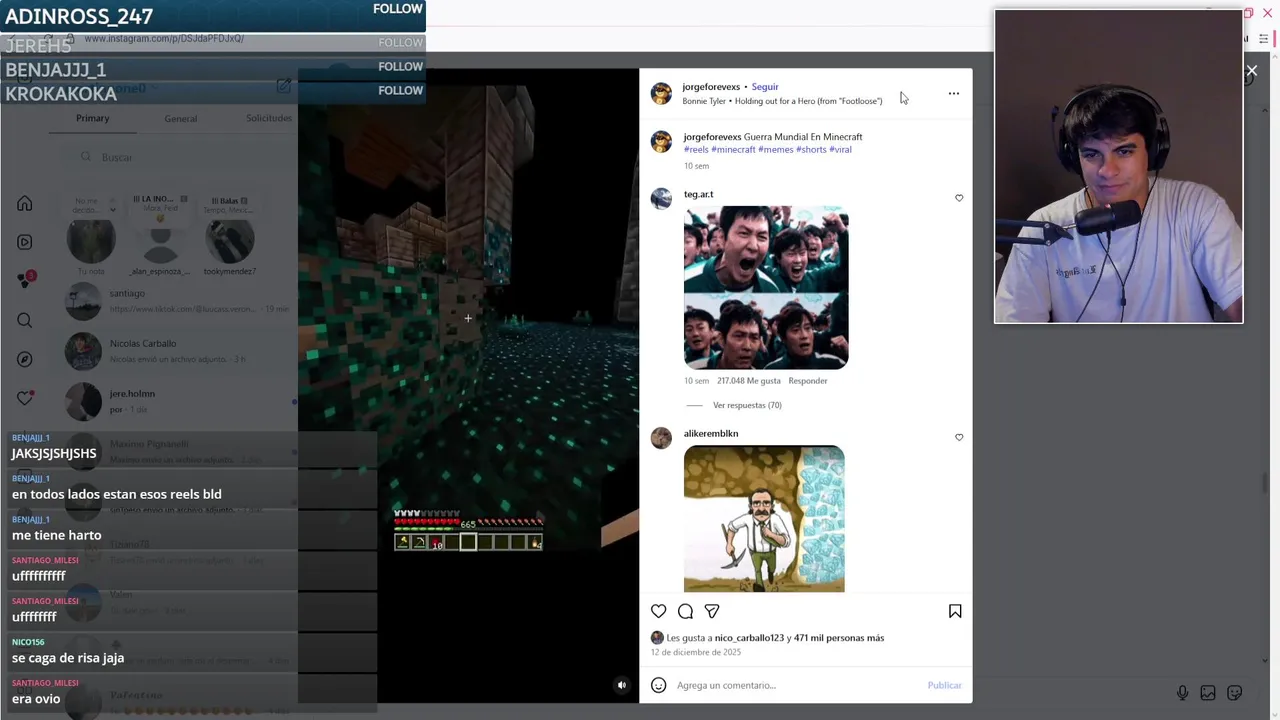Open the Explore compass sidebar icon
The width and height of the screenshot is (1280, 720).
click(x=25, y=359)
